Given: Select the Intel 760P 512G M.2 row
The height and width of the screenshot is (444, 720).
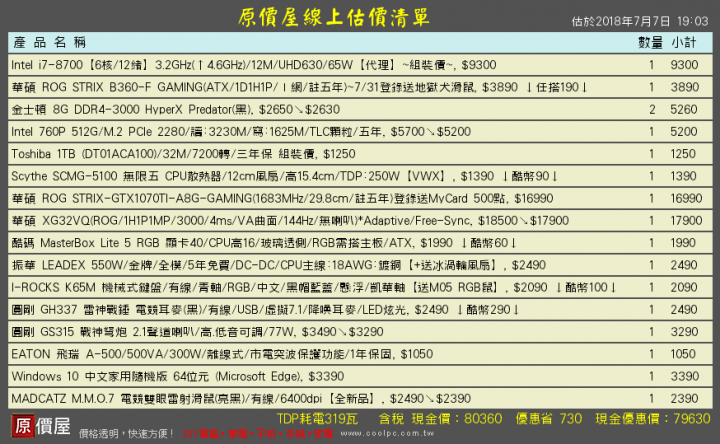Looking at the screenshot, I should [x=360, y=132].
